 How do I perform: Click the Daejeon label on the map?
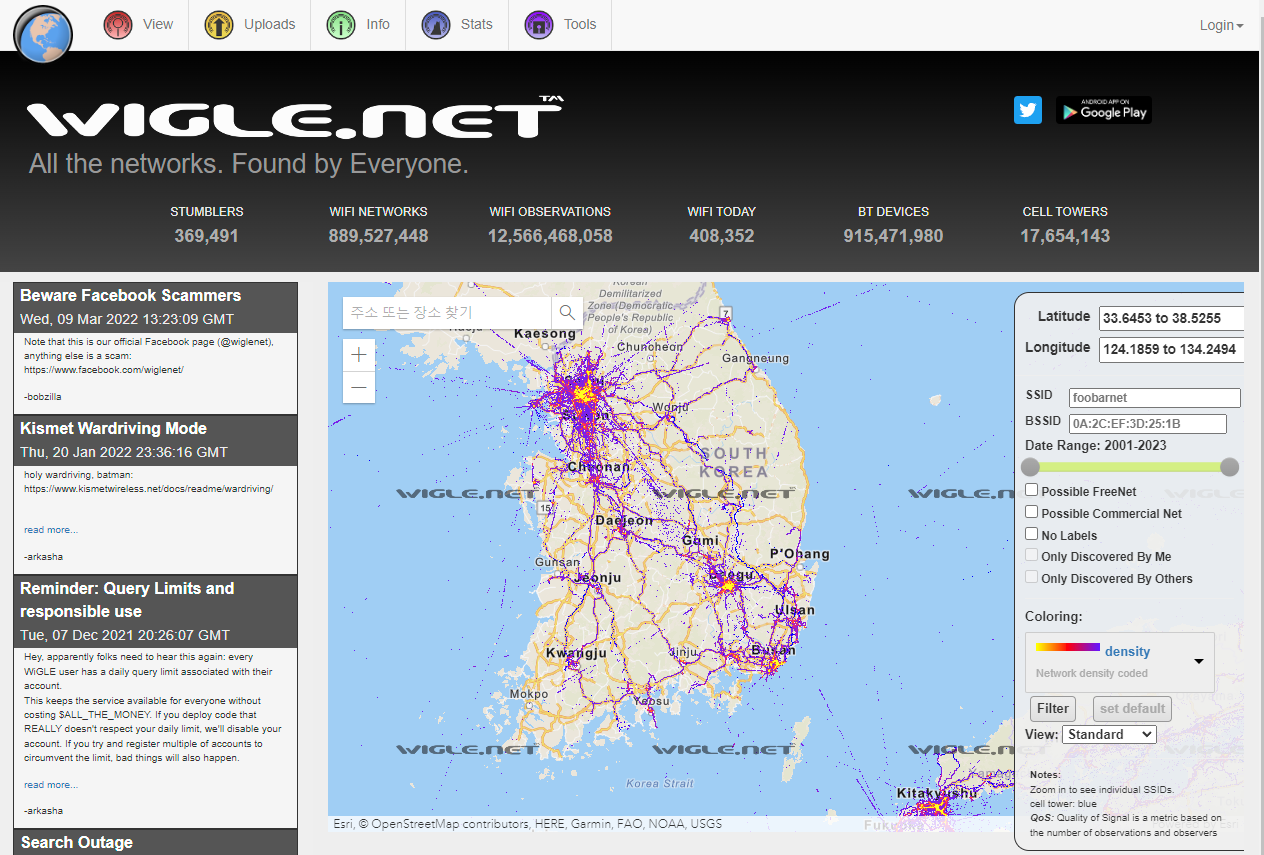[x=624, y=520]
